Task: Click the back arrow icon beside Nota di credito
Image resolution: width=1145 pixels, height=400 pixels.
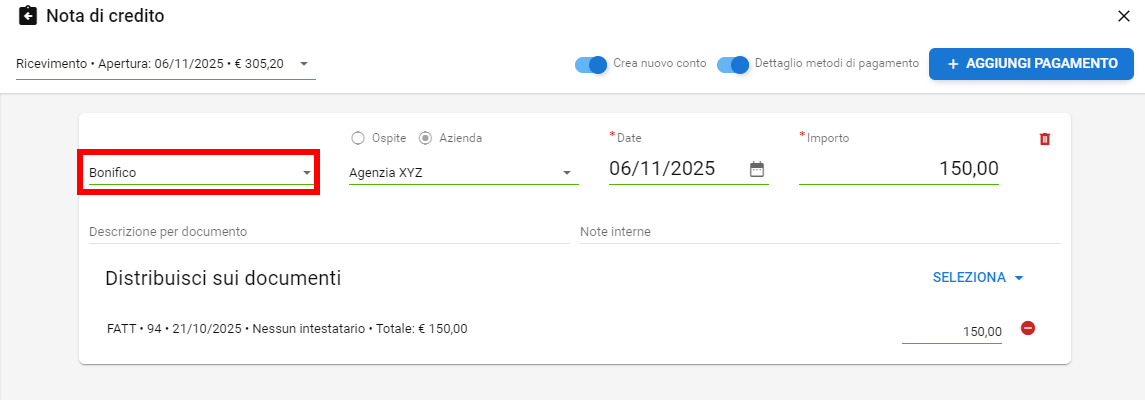Action: click(28, 16)
